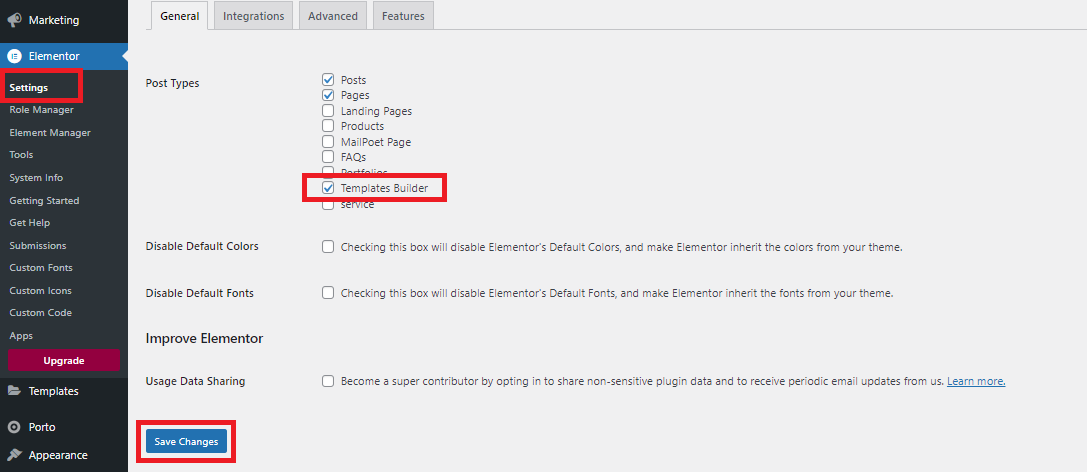Open System Info submenu item
Screen dimensions: 1087x472
[36, 177]
